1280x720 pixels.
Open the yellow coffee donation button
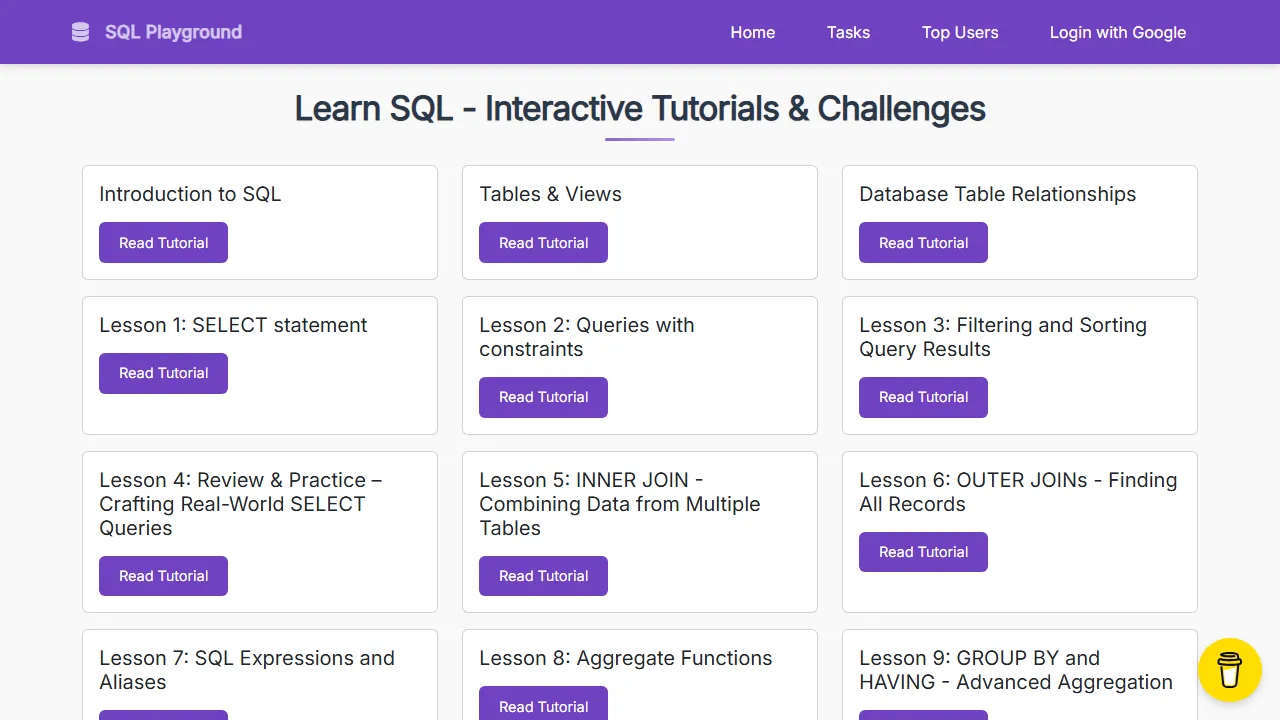point(1229,669)
